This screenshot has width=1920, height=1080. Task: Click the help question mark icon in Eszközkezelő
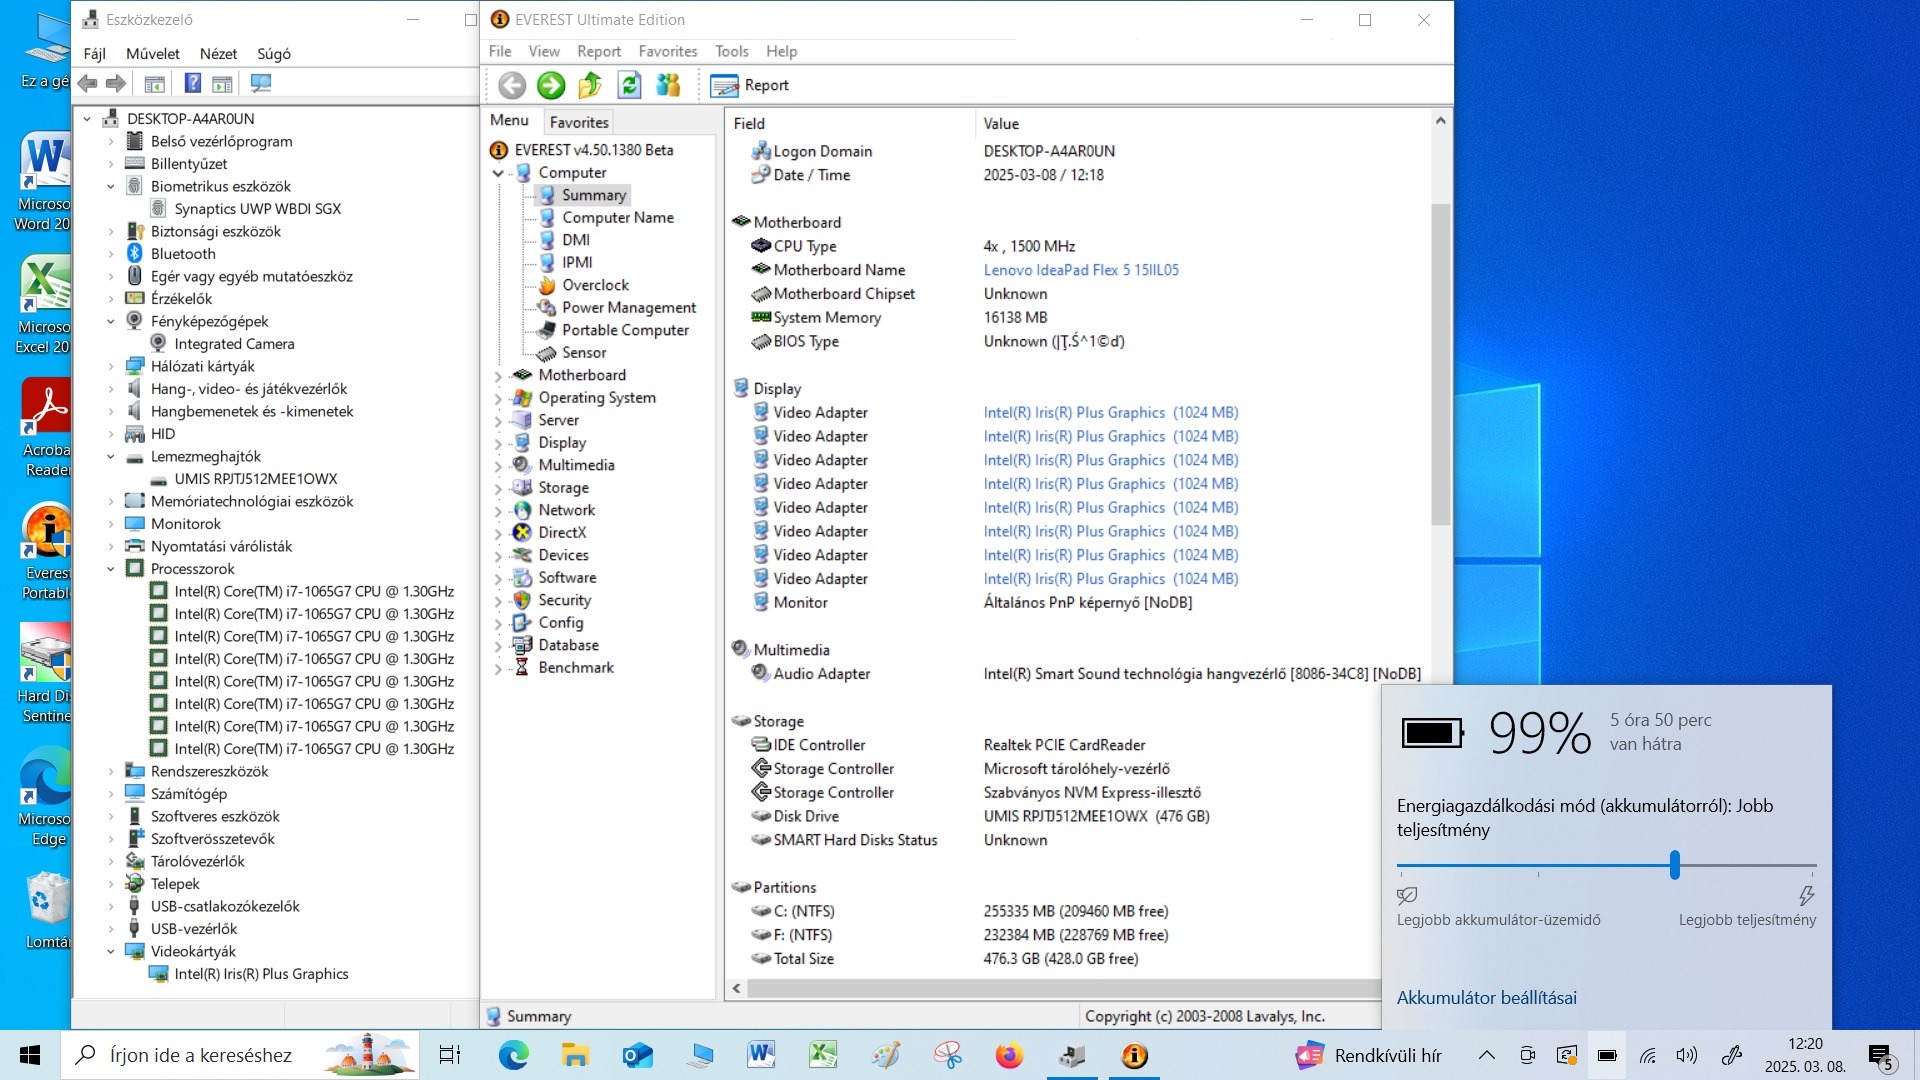[x=193, y=84]
